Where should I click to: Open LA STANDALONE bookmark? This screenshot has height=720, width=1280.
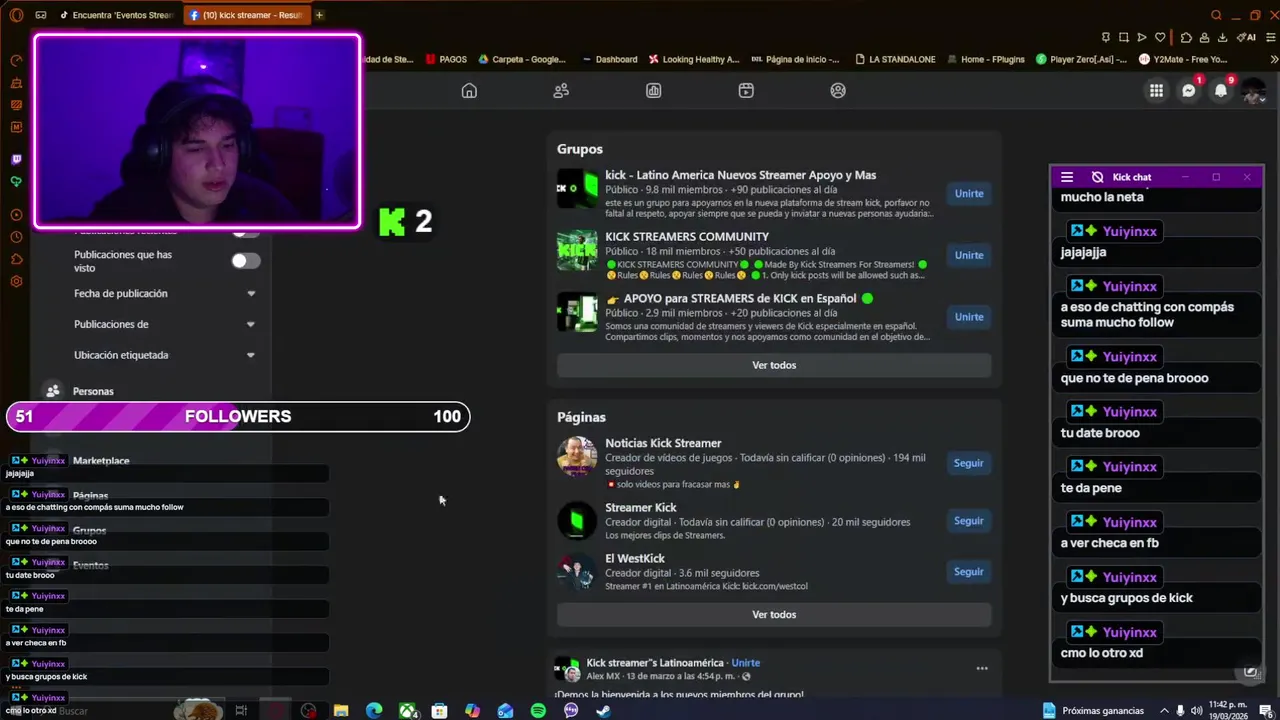coord(894,59)
